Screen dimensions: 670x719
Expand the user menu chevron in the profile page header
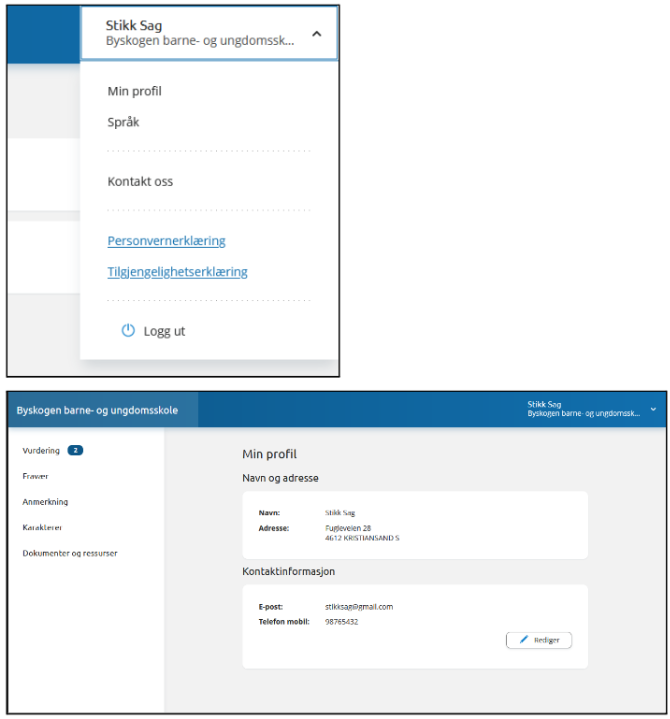click(653, 409)
